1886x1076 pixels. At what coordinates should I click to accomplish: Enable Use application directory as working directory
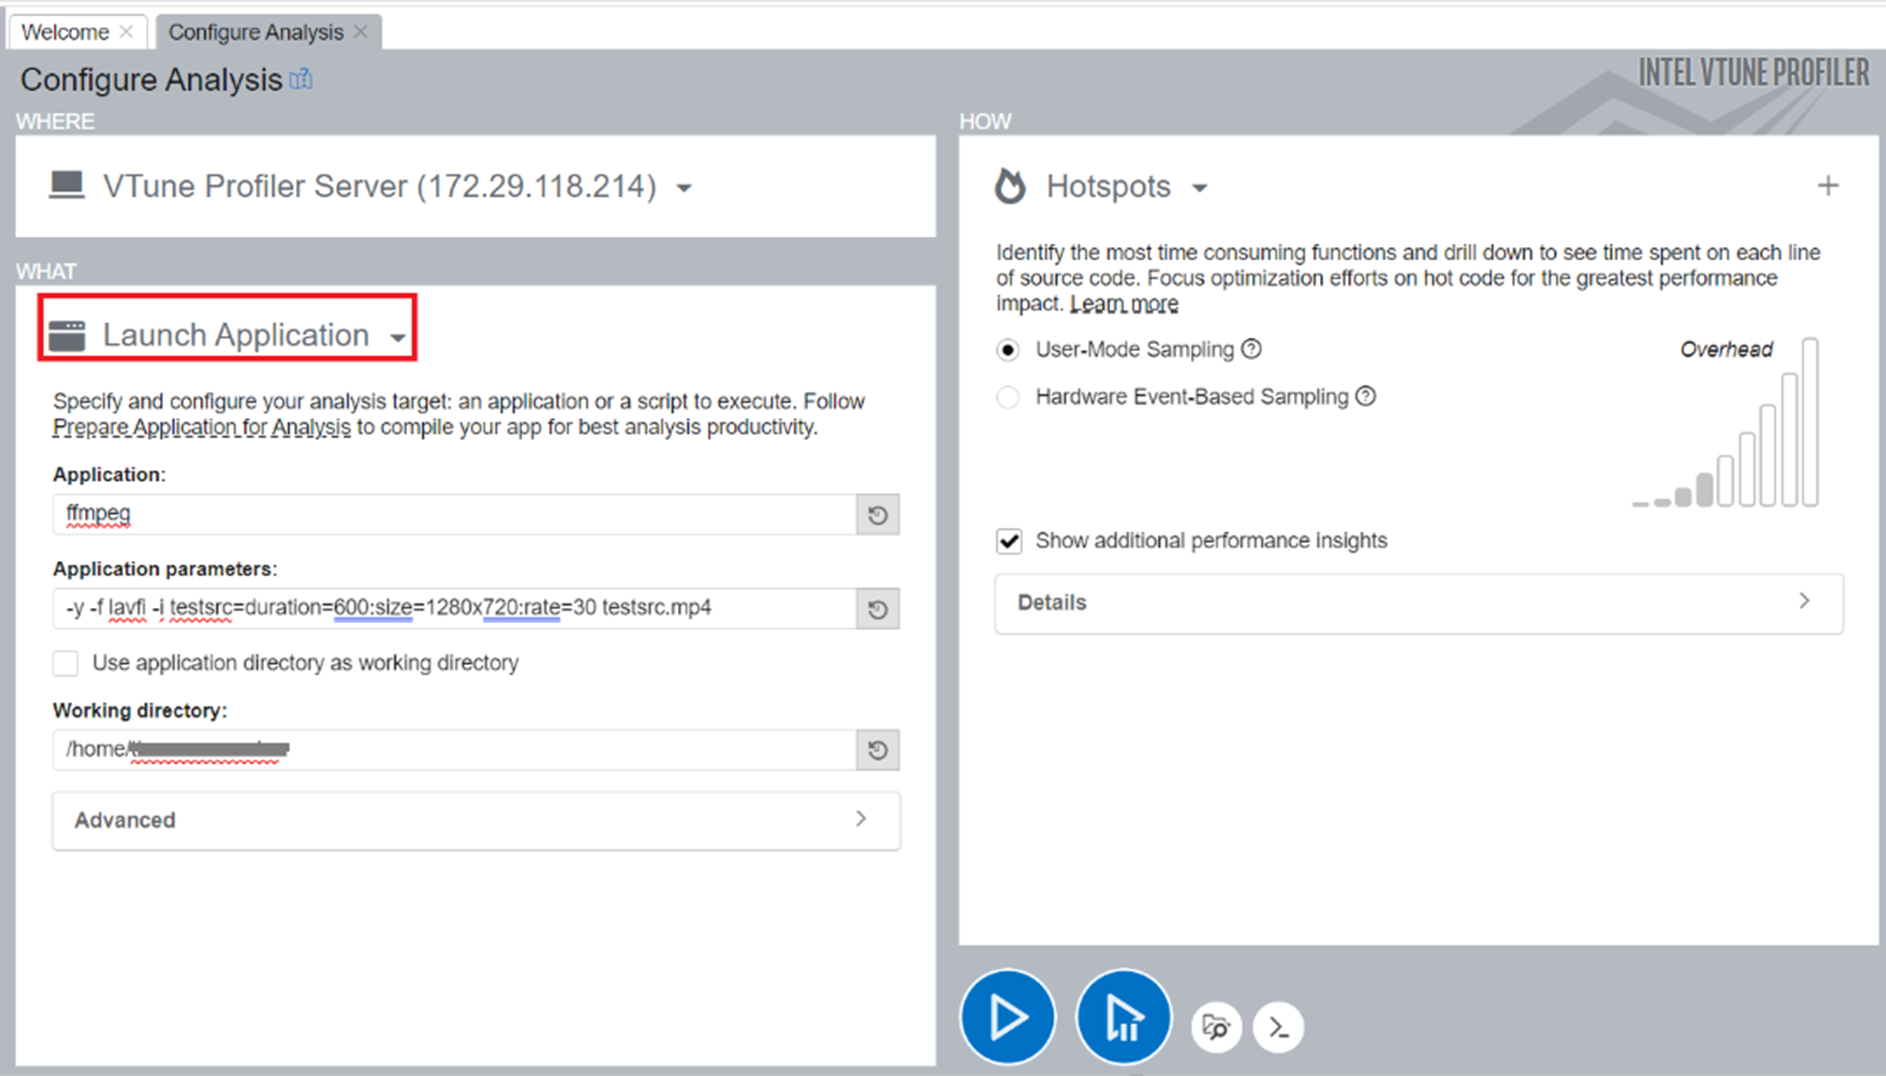[65, 662]
